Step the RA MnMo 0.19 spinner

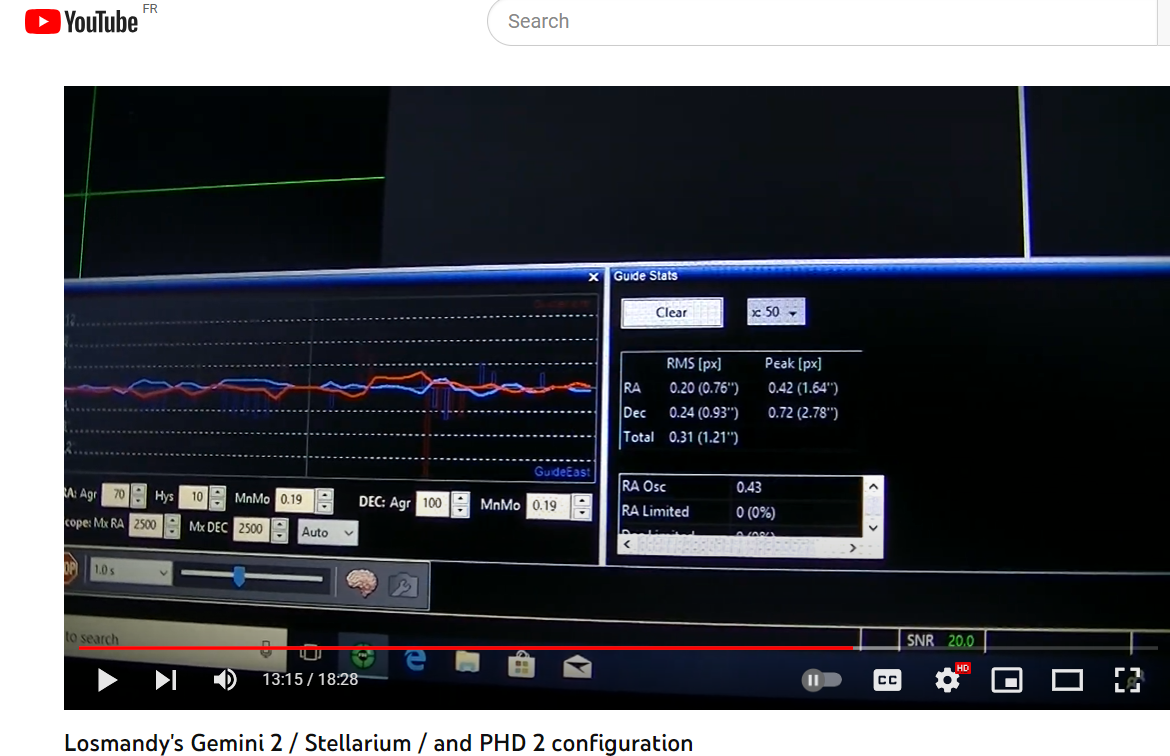point(325,501)
